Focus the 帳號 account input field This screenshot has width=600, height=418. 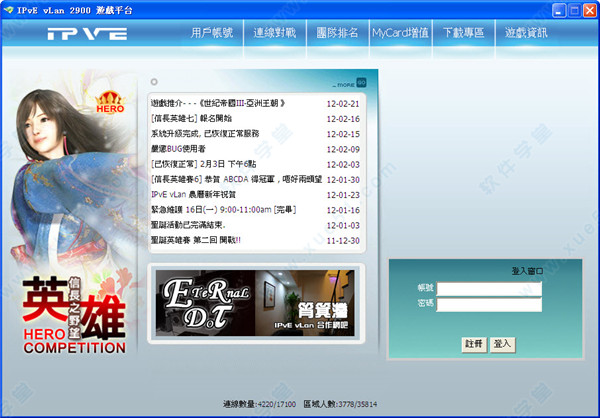[x=489, y=289]
